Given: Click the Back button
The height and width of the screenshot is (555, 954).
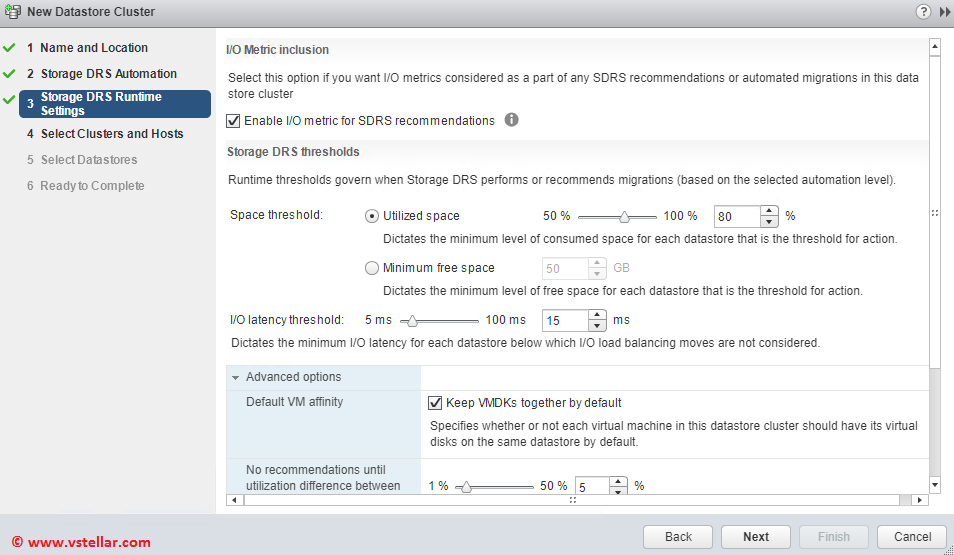Looking at the screenshot, I should pos(678,537).
